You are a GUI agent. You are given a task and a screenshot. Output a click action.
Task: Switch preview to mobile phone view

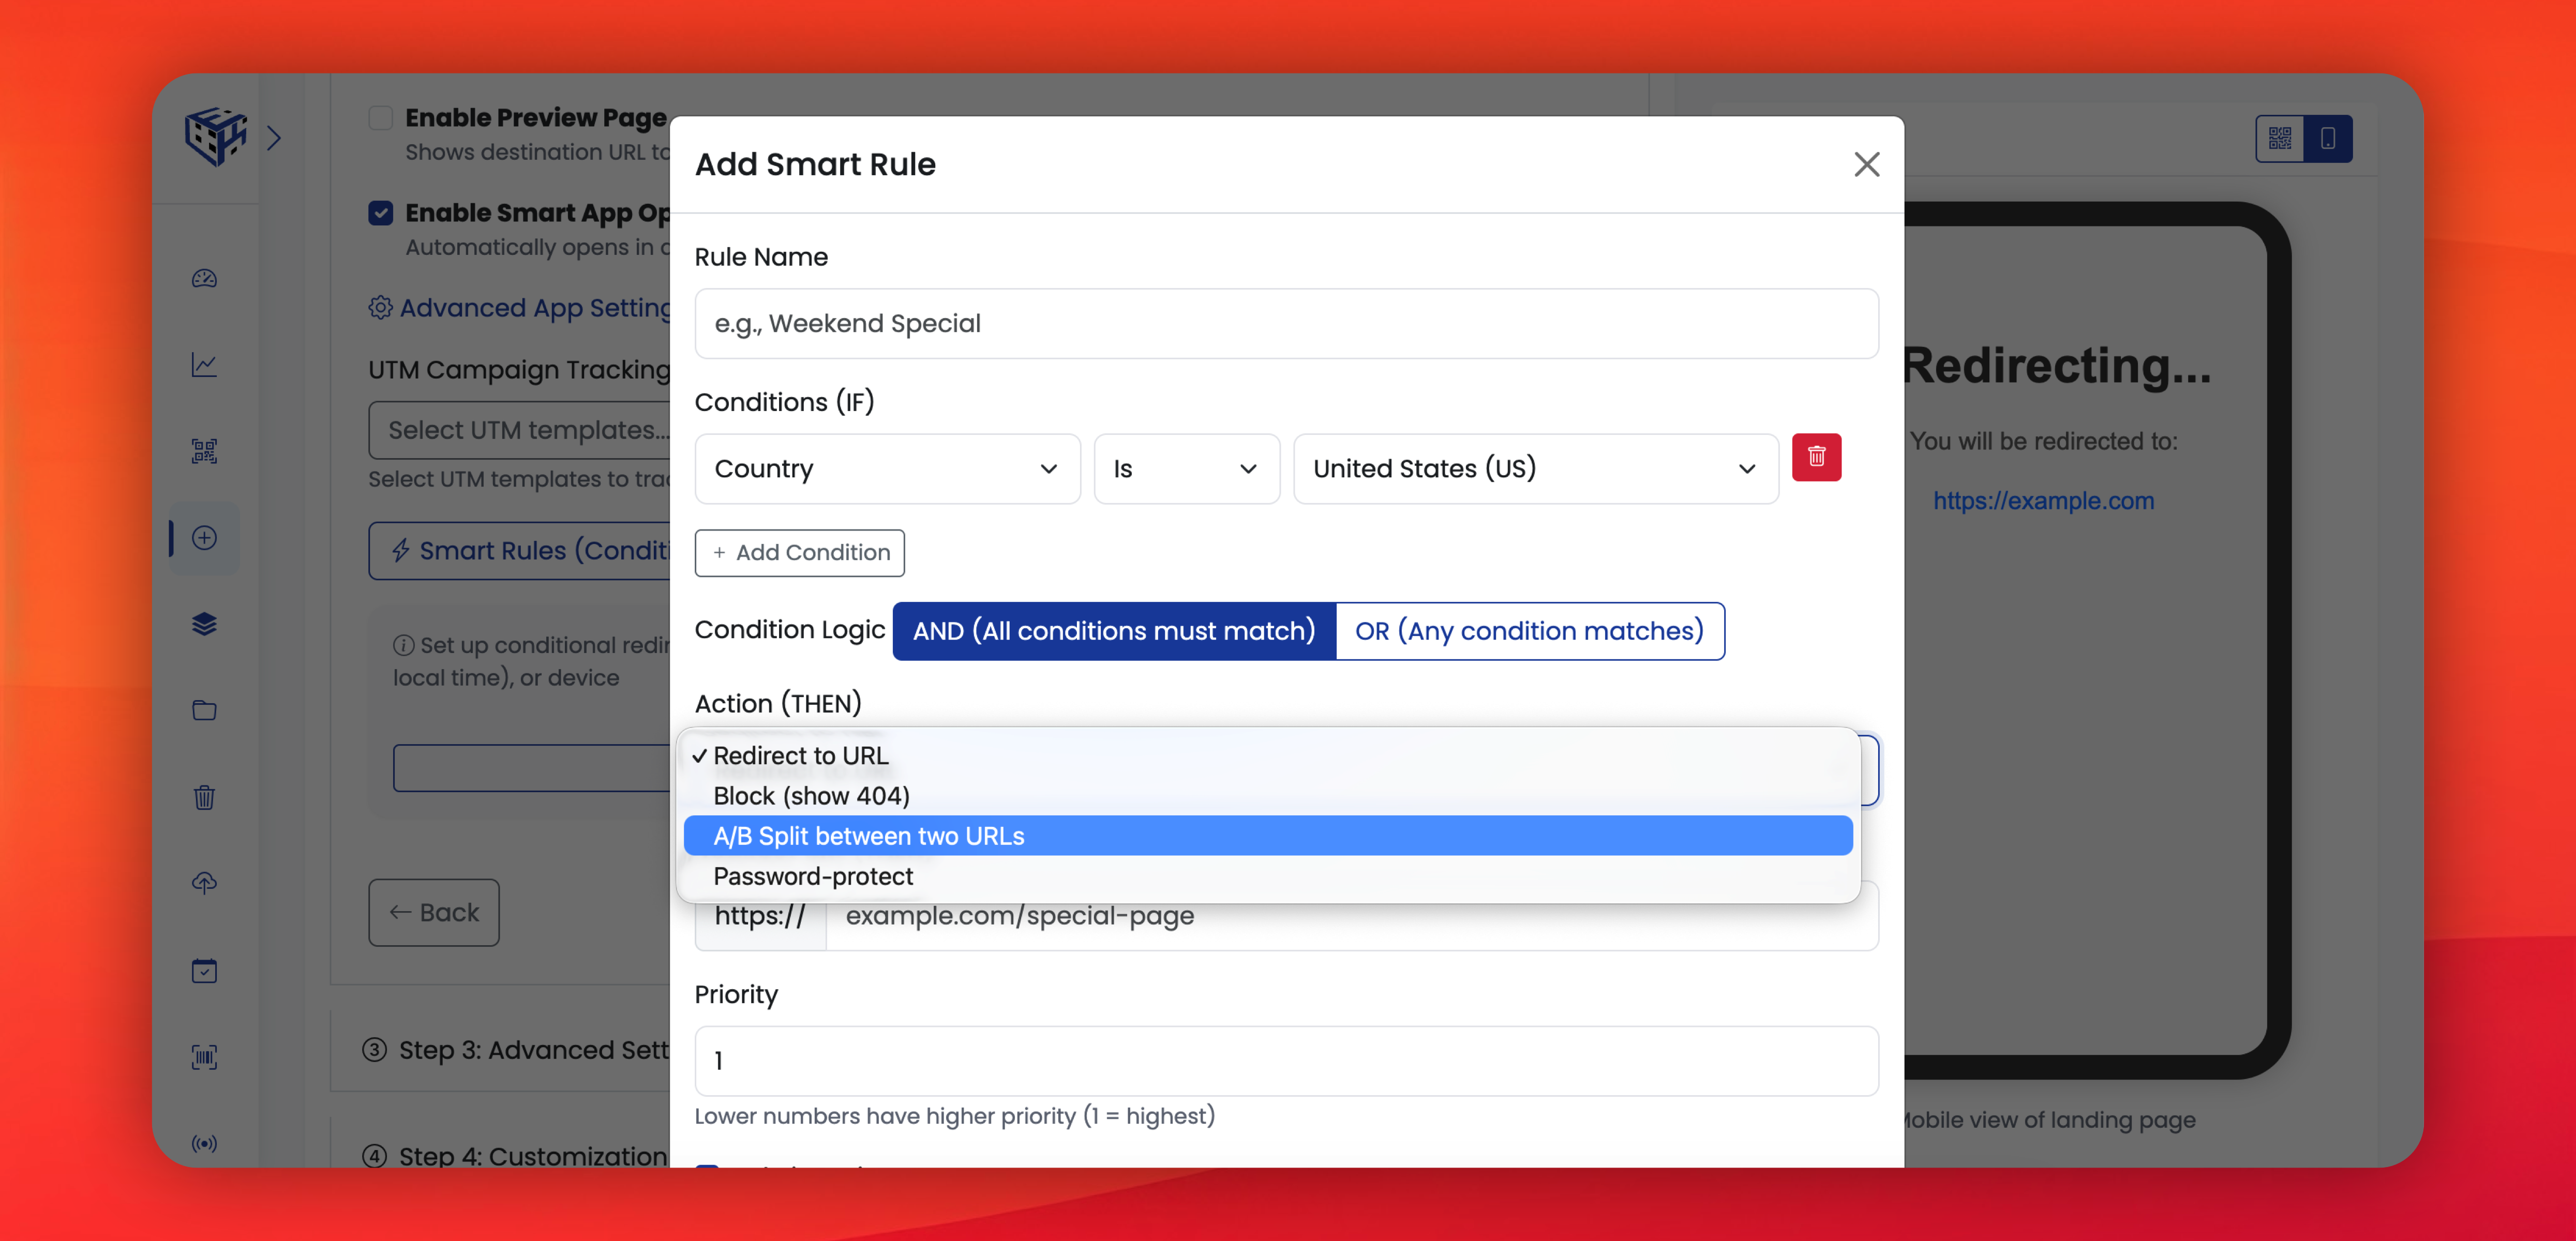2327,138
